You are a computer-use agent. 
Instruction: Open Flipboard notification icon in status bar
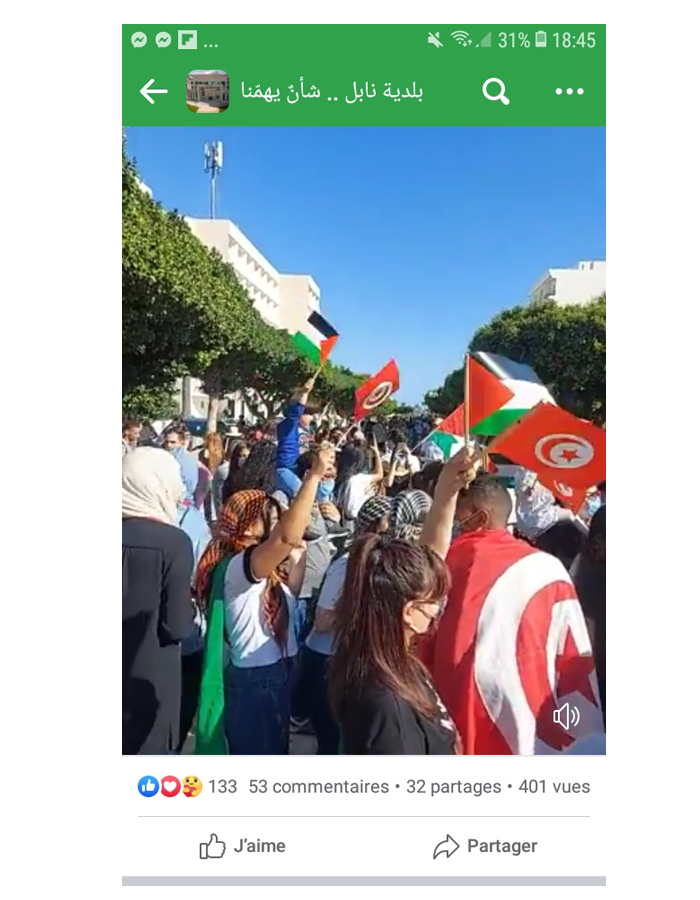tap(187, 40)
